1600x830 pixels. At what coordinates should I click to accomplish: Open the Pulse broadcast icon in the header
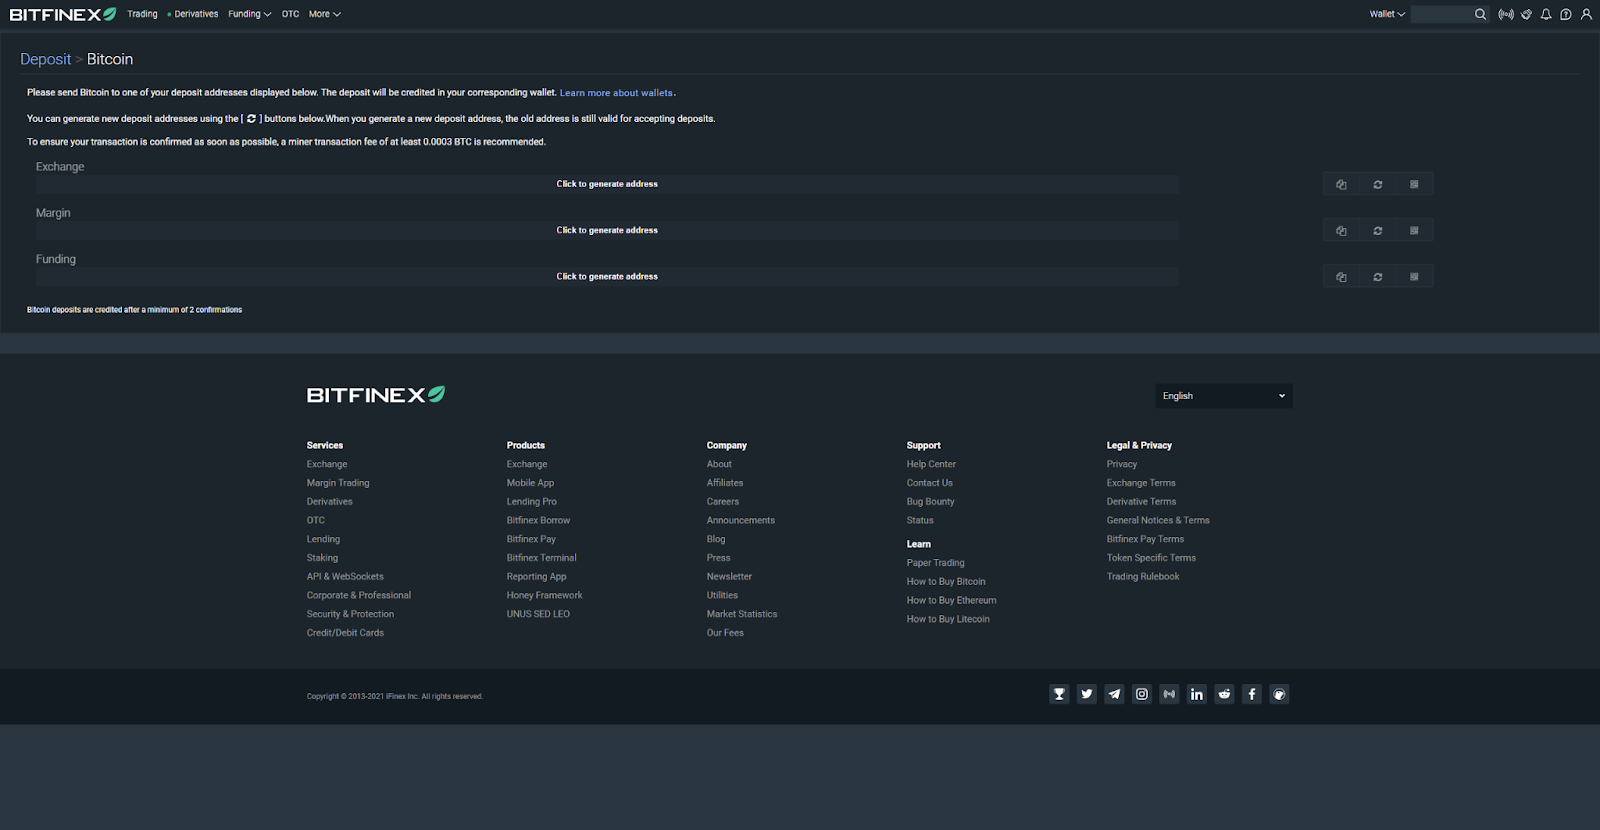coord(1506,14)
